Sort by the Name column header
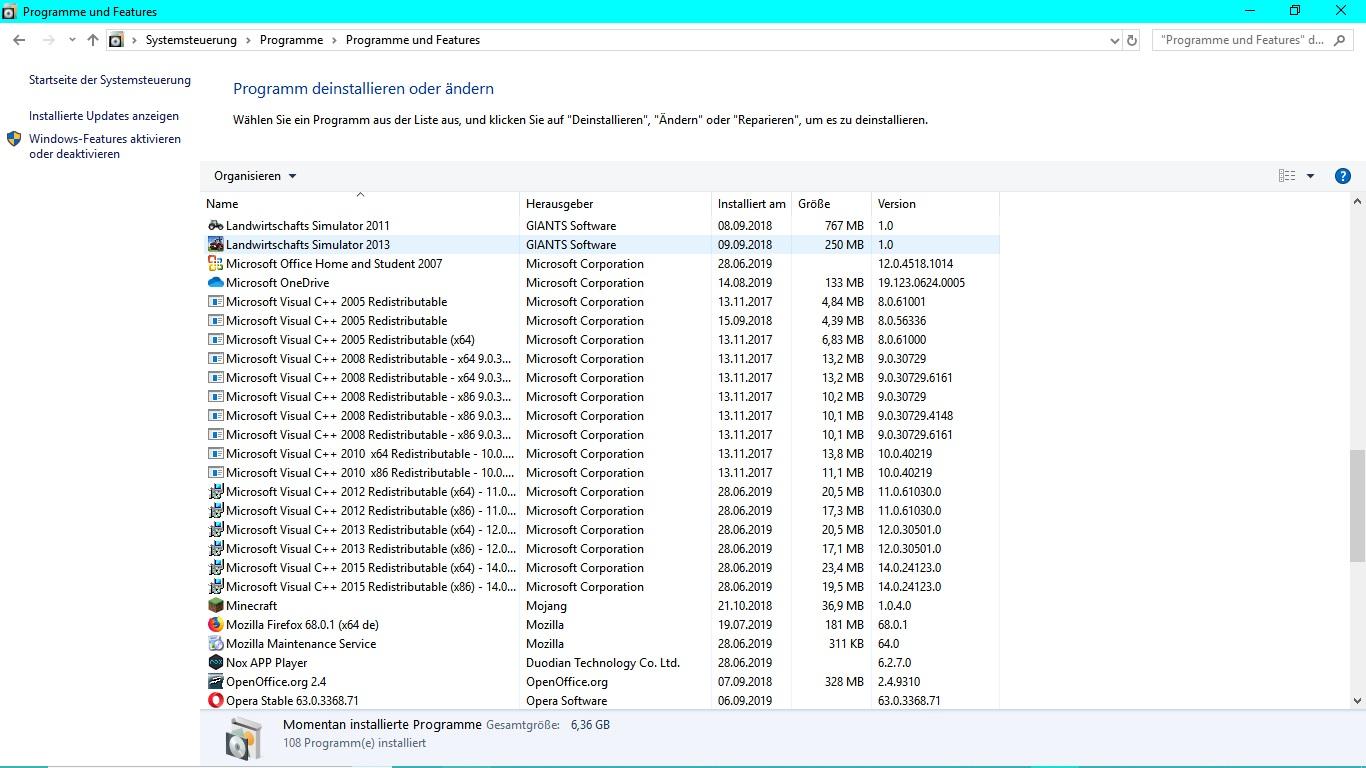 (360, 204)
